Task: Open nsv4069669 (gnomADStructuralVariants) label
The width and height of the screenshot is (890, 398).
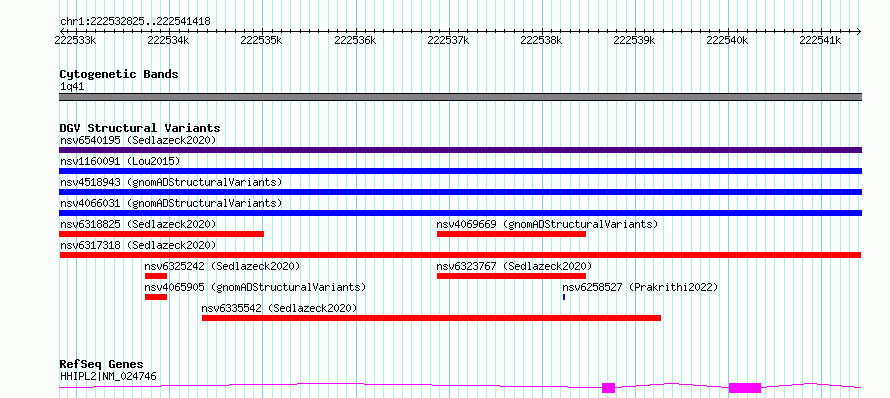Action: [547, 224]
